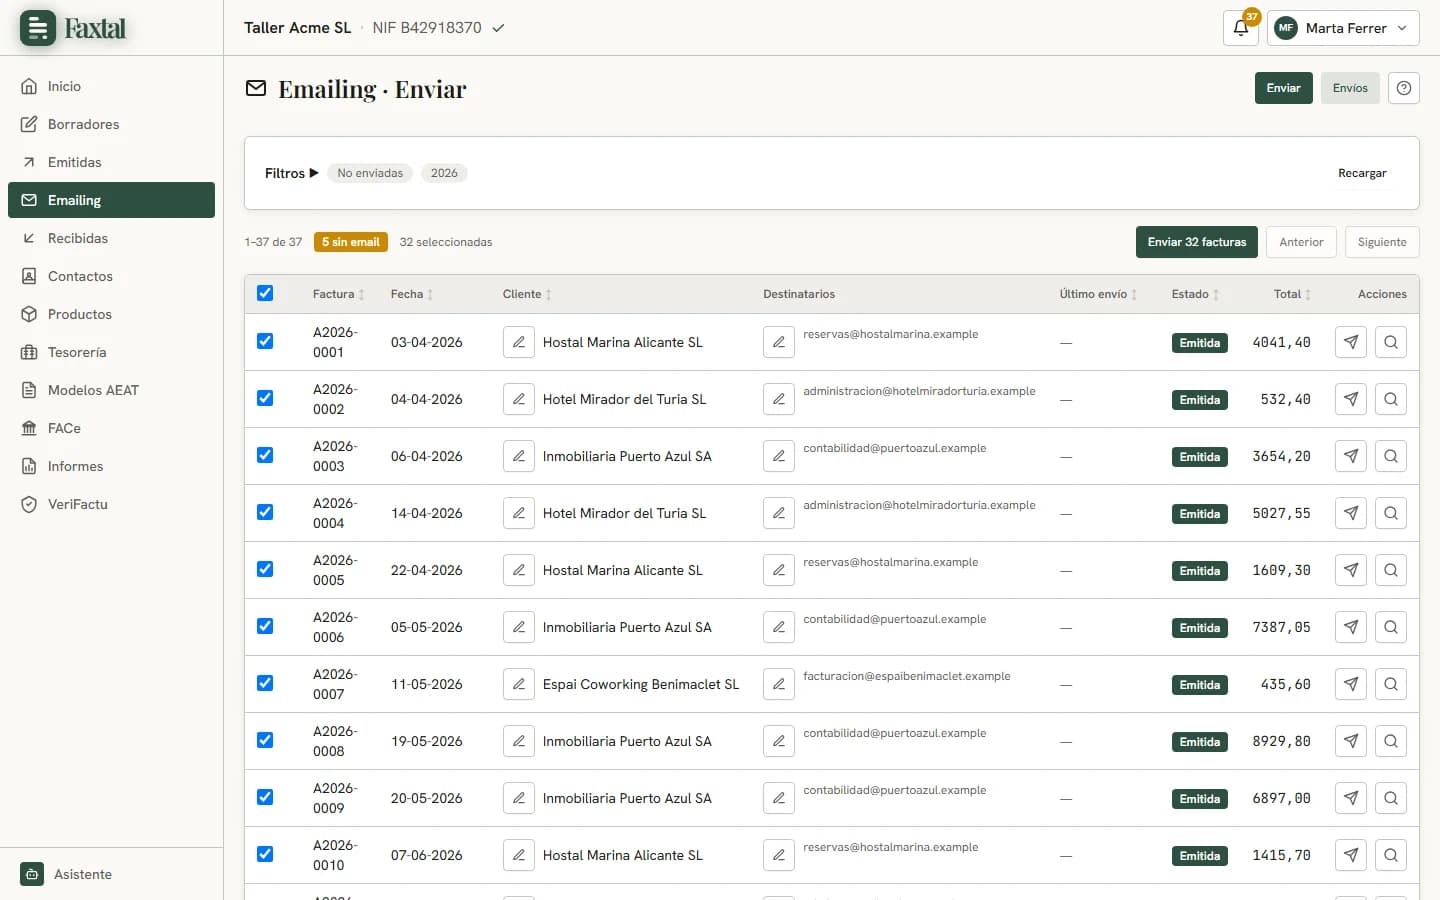
Task: Toggle the select-all header checkbox
Action: [x=265, y=293]
